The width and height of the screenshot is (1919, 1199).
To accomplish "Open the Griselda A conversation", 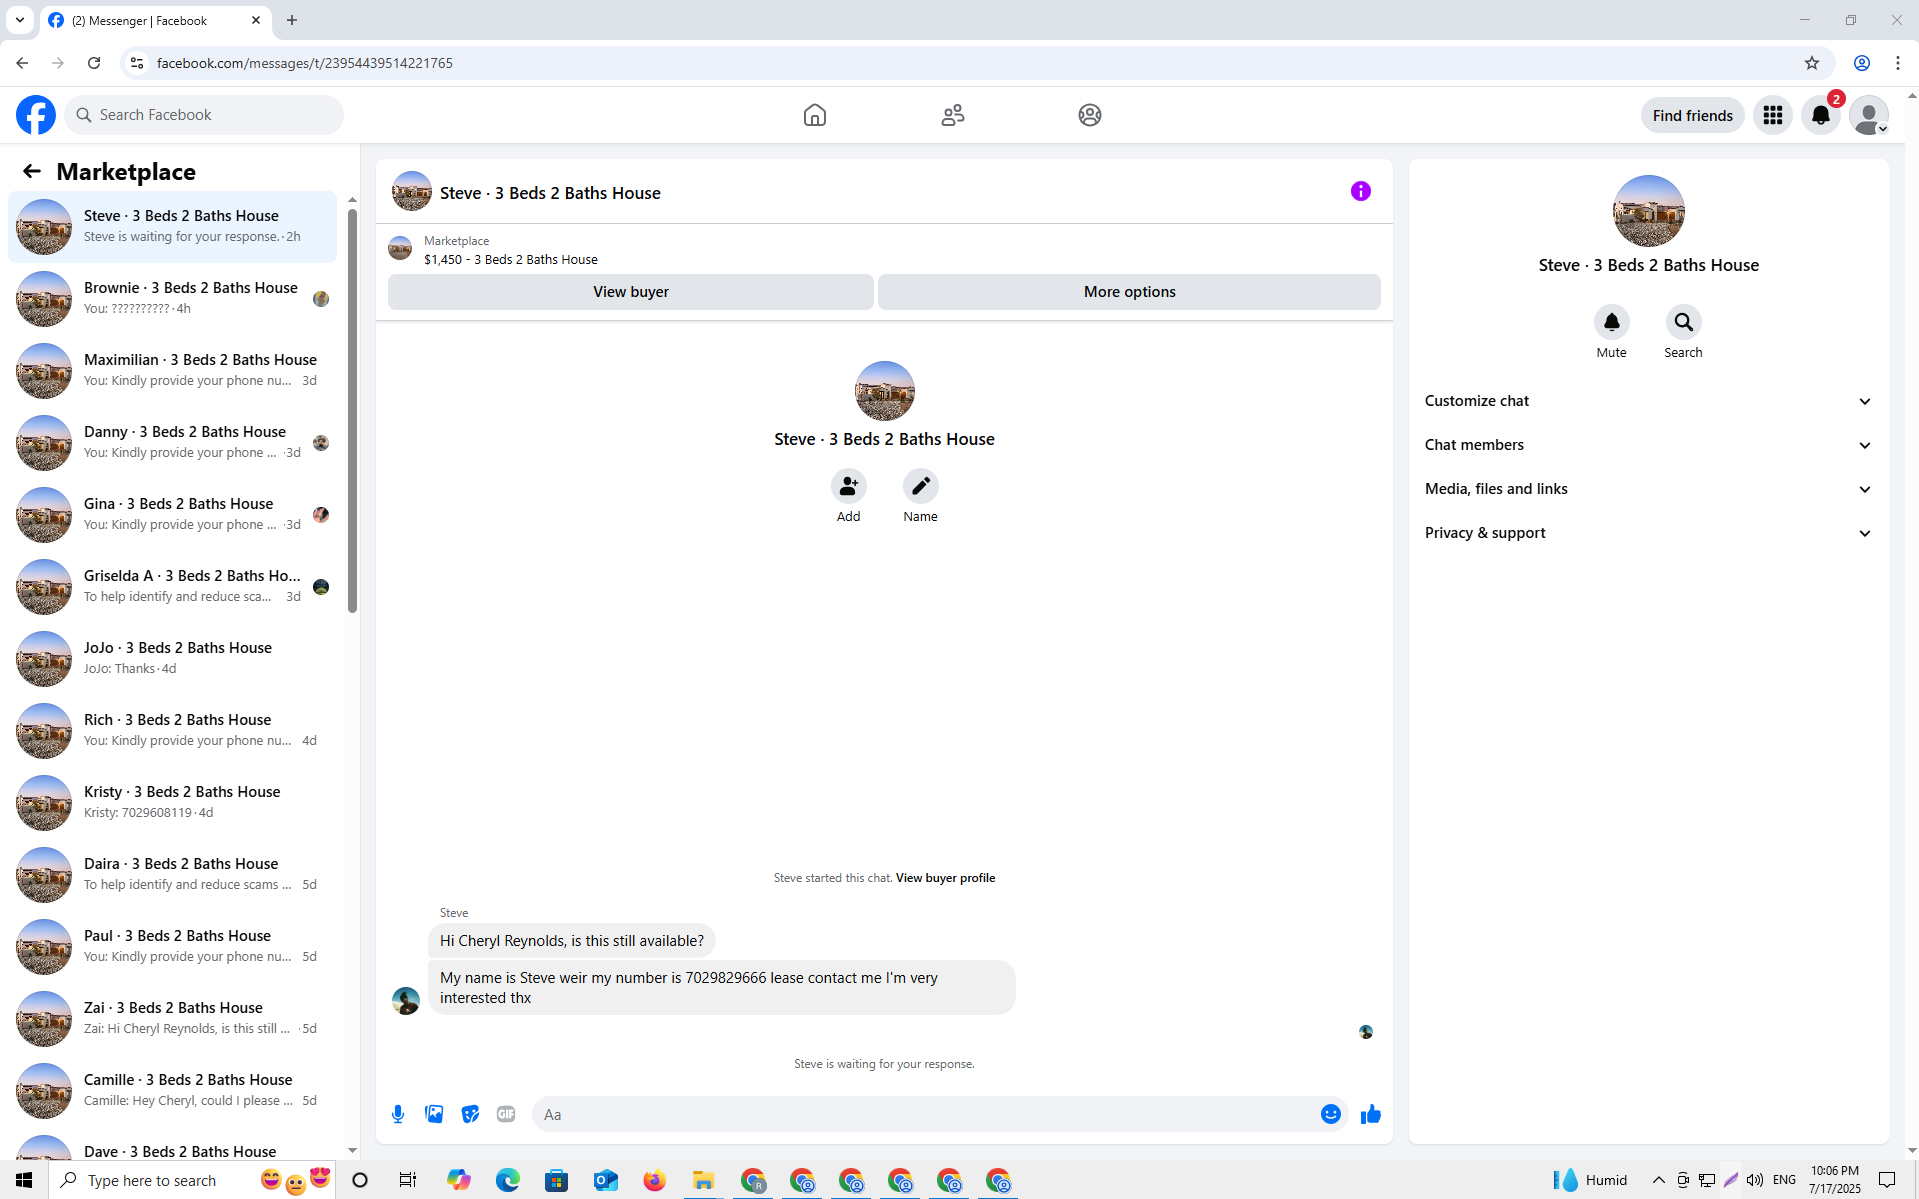I will pos(173,587).
